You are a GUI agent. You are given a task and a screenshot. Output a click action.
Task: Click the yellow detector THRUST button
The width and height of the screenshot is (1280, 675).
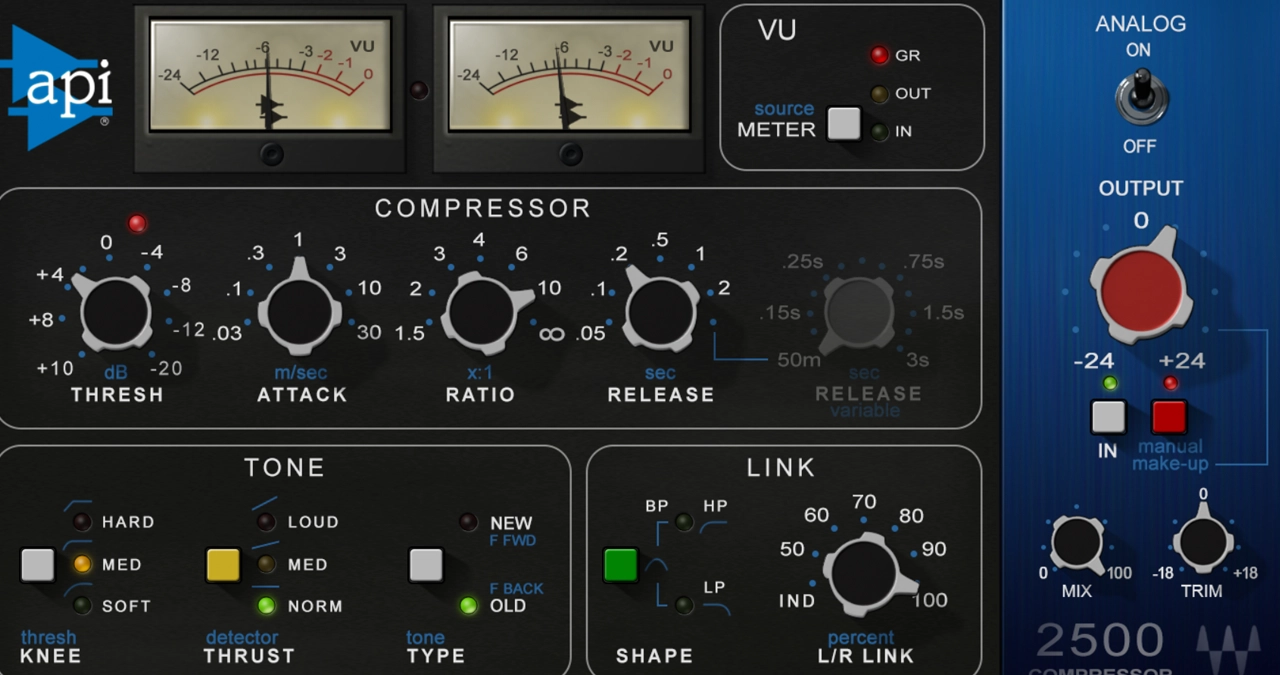(223, 564)
